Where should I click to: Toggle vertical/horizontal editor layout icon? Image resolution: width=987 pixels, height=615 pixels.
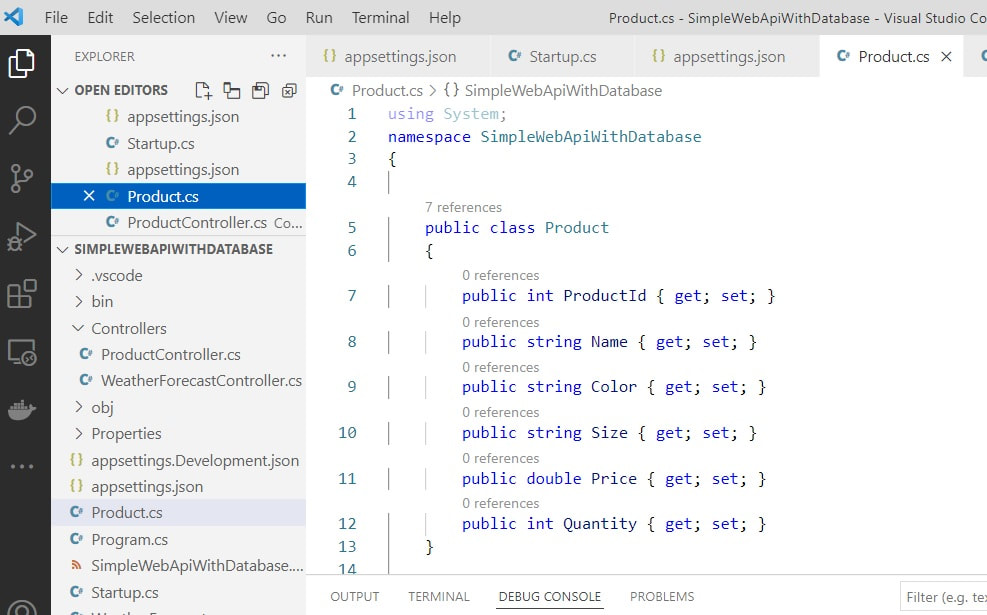[232, 91]
